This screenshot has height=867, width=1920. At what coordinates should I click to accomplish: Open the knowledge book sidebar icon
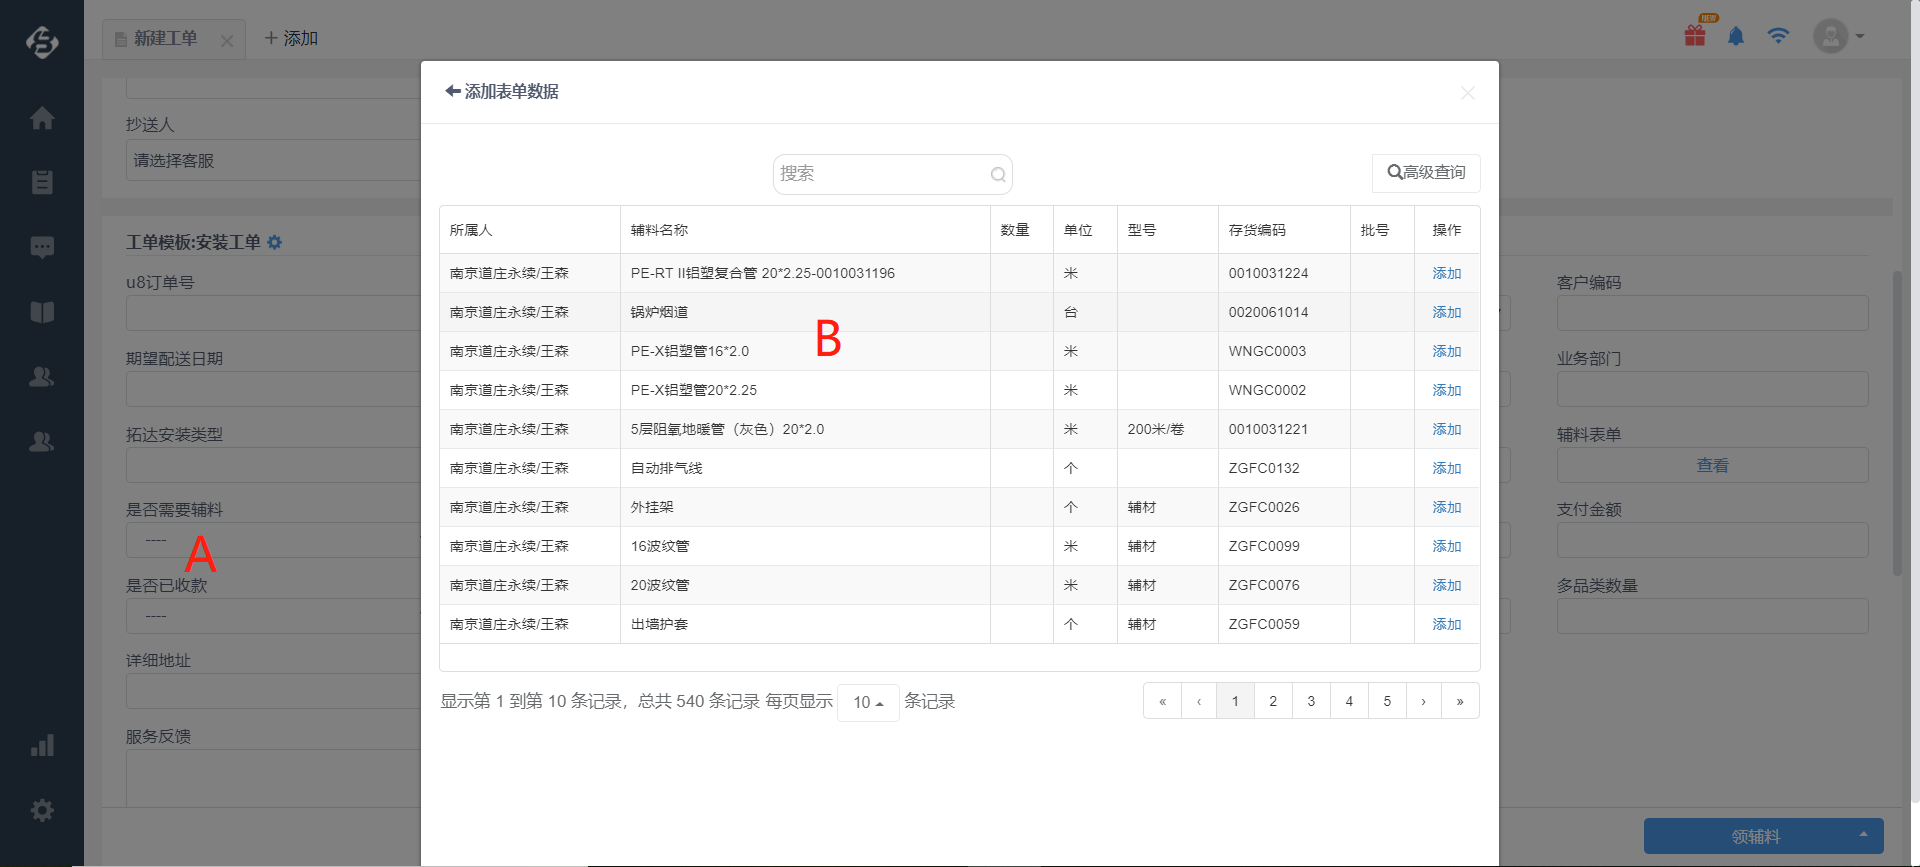pyautogui.click(x=42, y=312)
